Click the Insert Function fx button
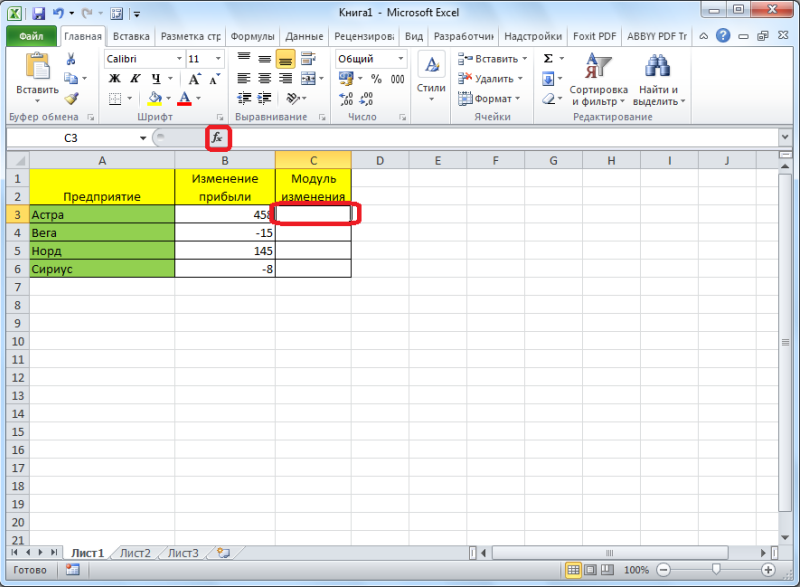Image resolution: width=800 pixels, height=587 pixels. click(x=218, y=138)
